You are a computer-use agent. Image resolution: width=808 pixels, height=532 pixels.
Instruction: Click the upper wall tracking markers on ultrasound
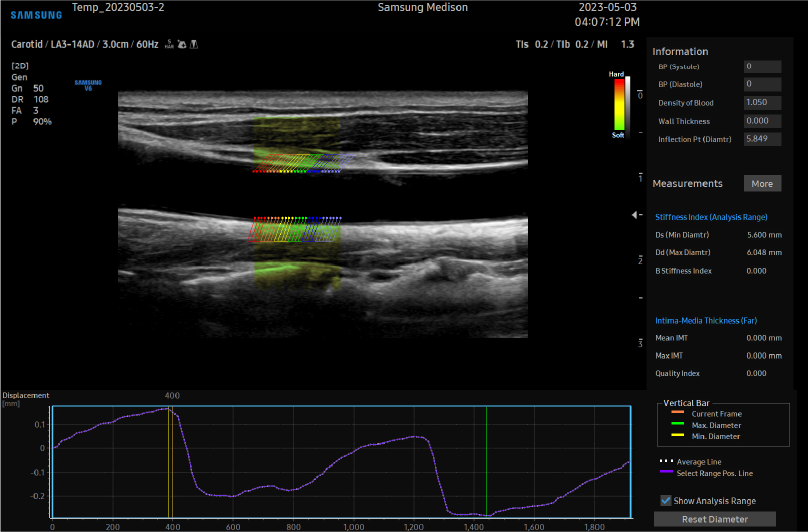point(302,163)
